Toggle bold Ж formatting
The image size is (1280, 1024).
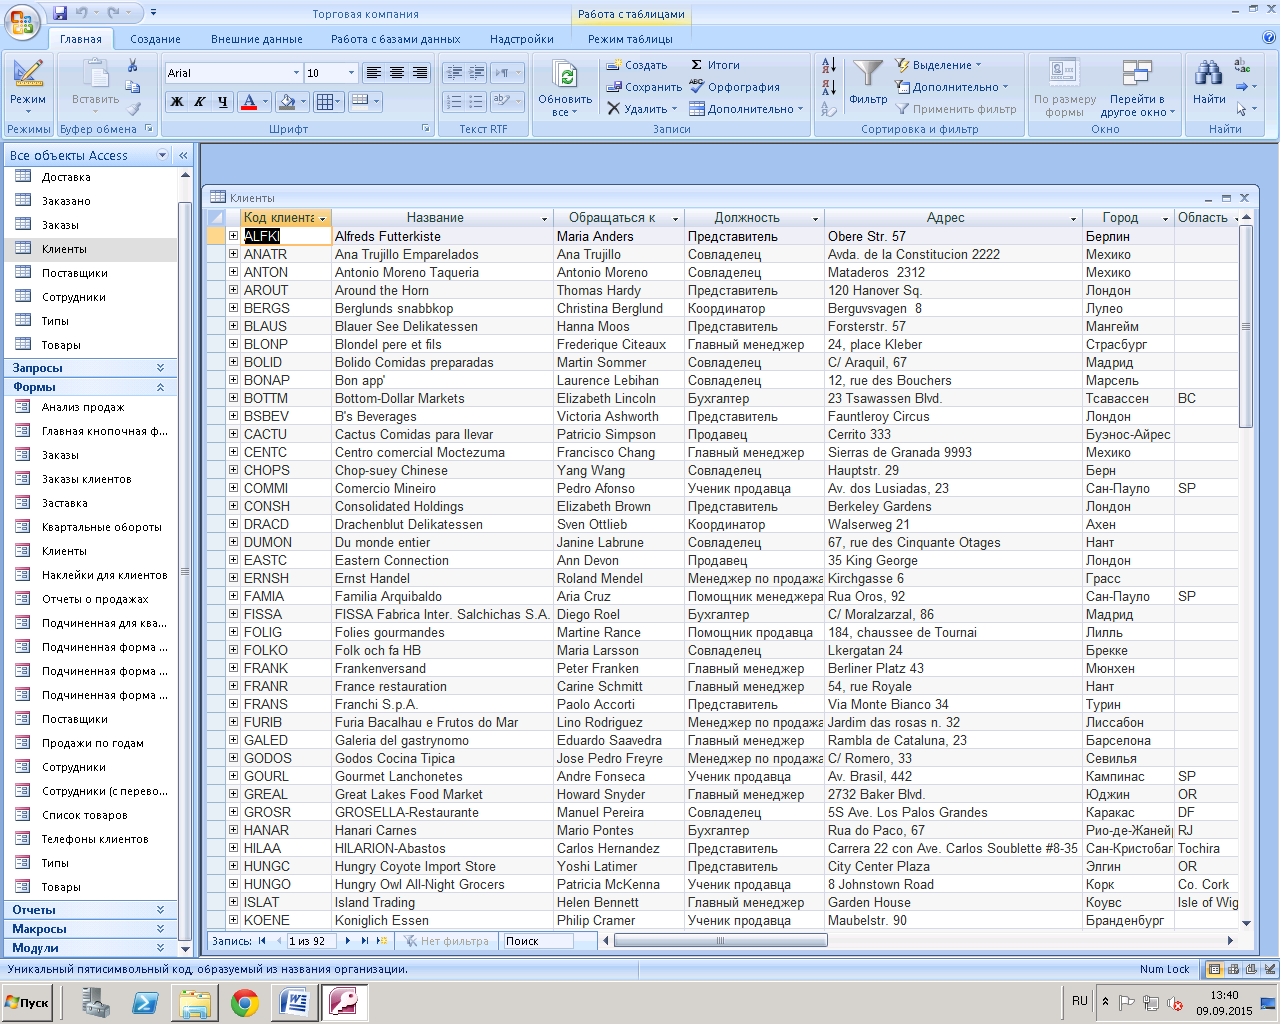(x=177, y=101)
